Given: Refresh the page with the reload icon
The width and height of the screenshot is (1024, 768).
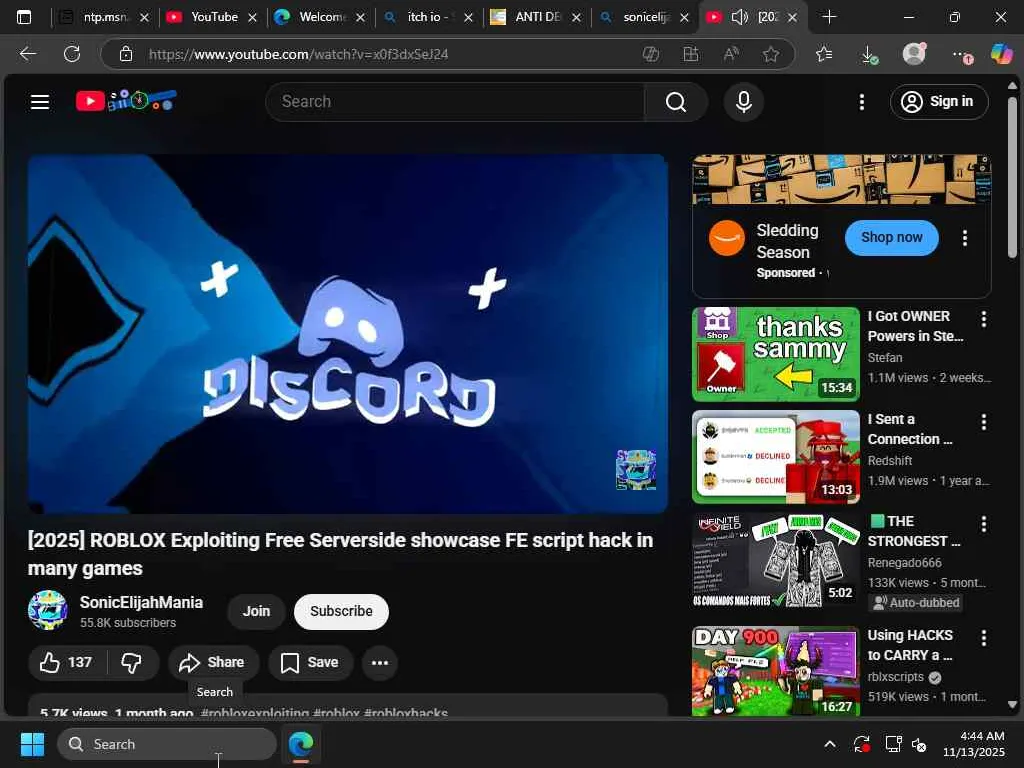Looking at the screenshot, I should [x=72, y=54].
